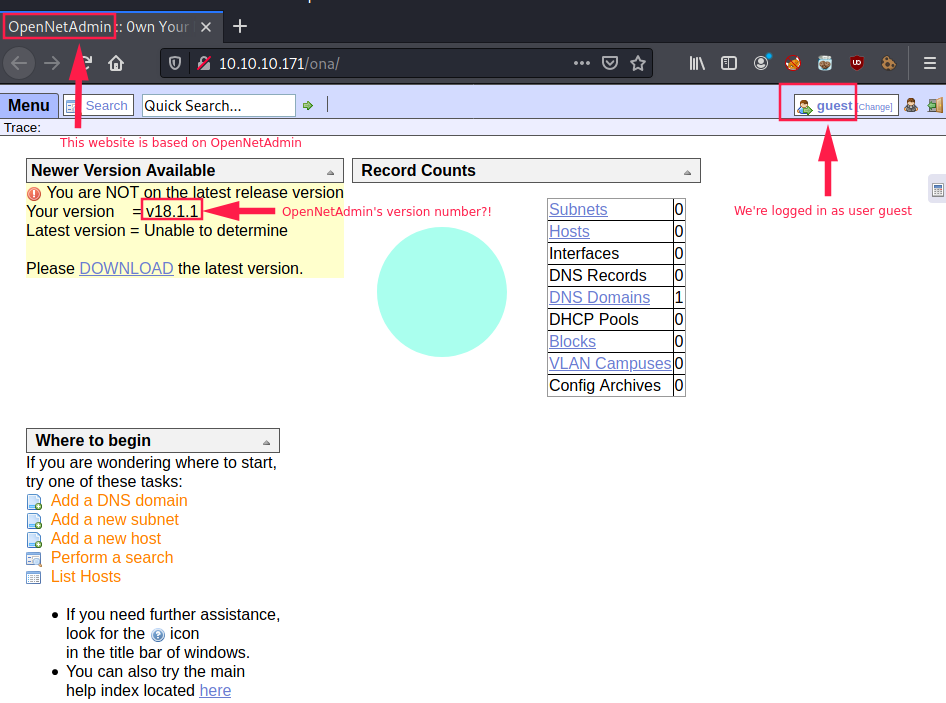The height and width of the screenshot is (703, 946).
Task: Open the ONA Menu button
Action: click(29, 106)
